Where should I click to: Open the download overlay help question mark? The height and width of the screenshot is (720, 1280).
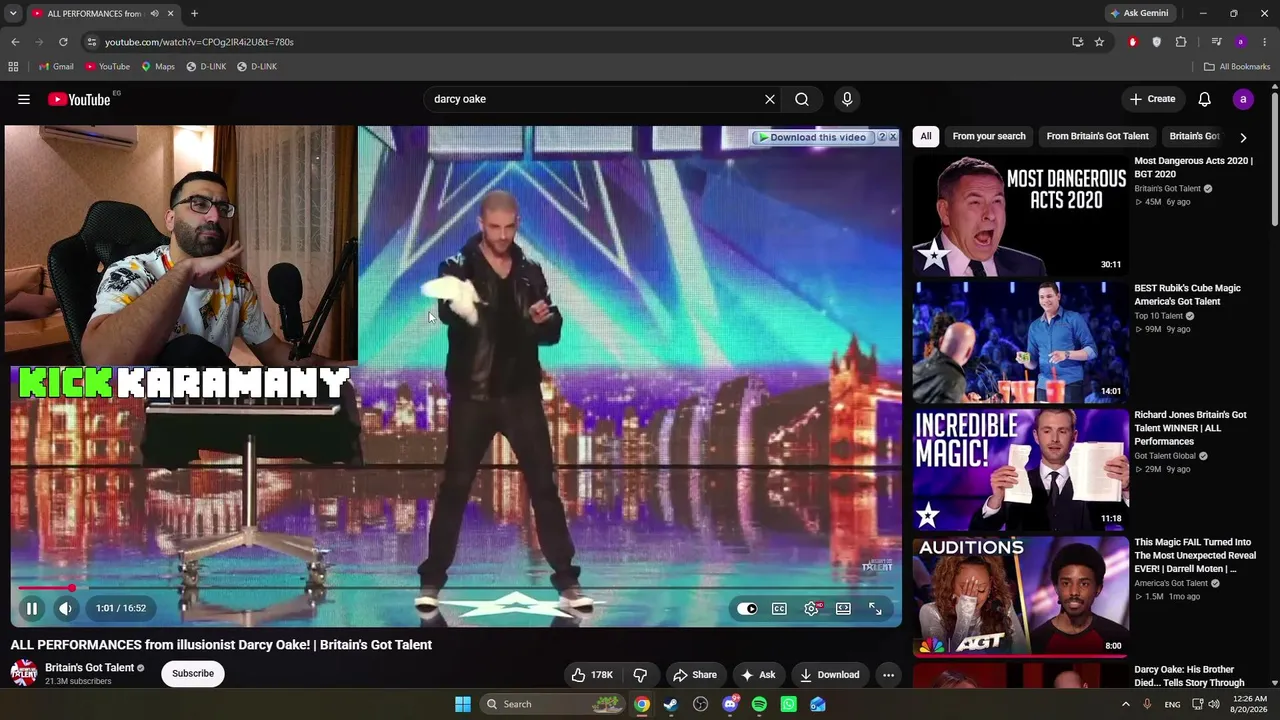click(x=881, y=137)
